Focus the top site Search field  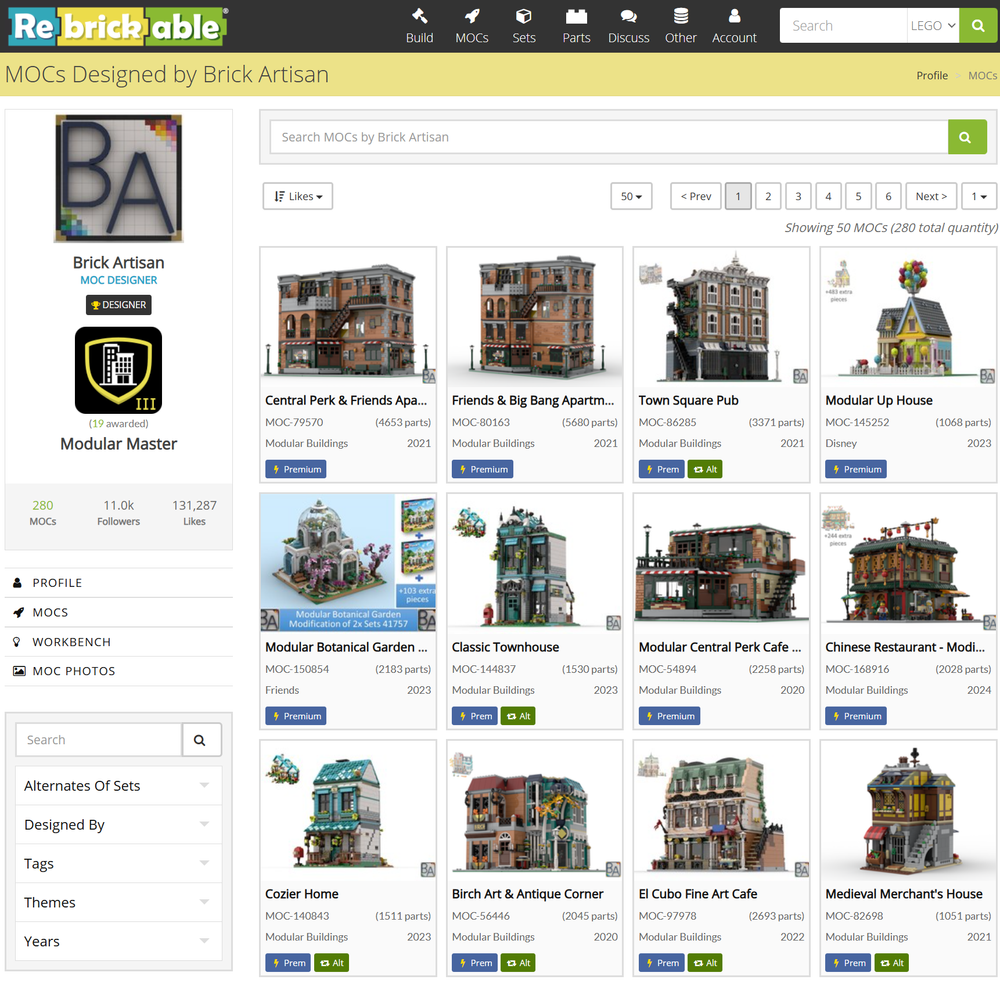tap(843, 26)
